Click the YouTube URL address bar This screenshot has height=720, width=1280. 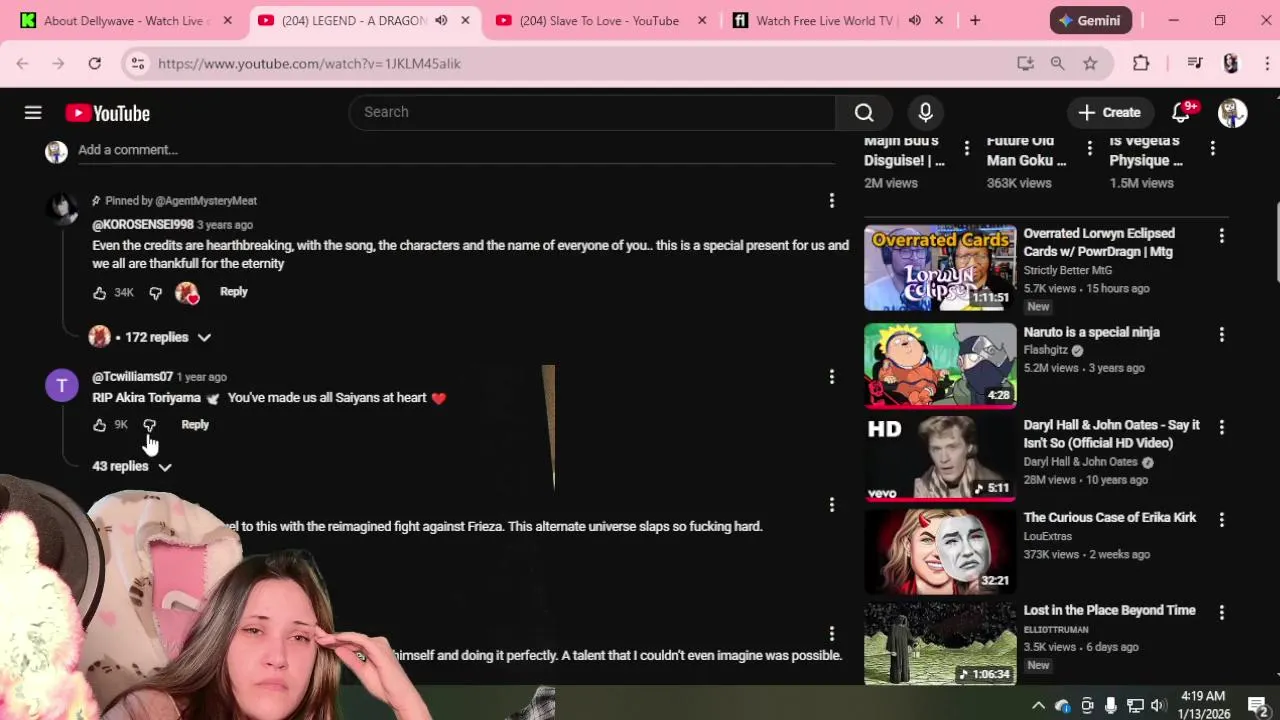pyautogui.click(x=580, y=63)
